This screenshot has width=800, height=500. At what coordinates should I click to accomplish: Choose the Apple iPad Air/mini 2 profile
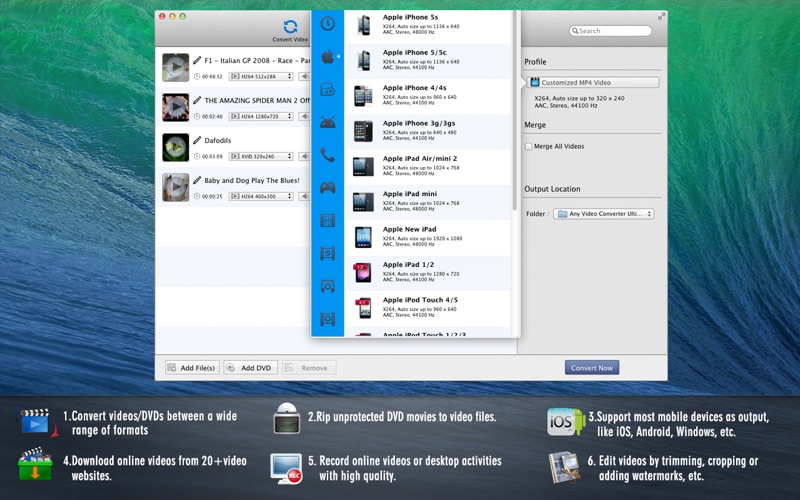coord(428,167)
